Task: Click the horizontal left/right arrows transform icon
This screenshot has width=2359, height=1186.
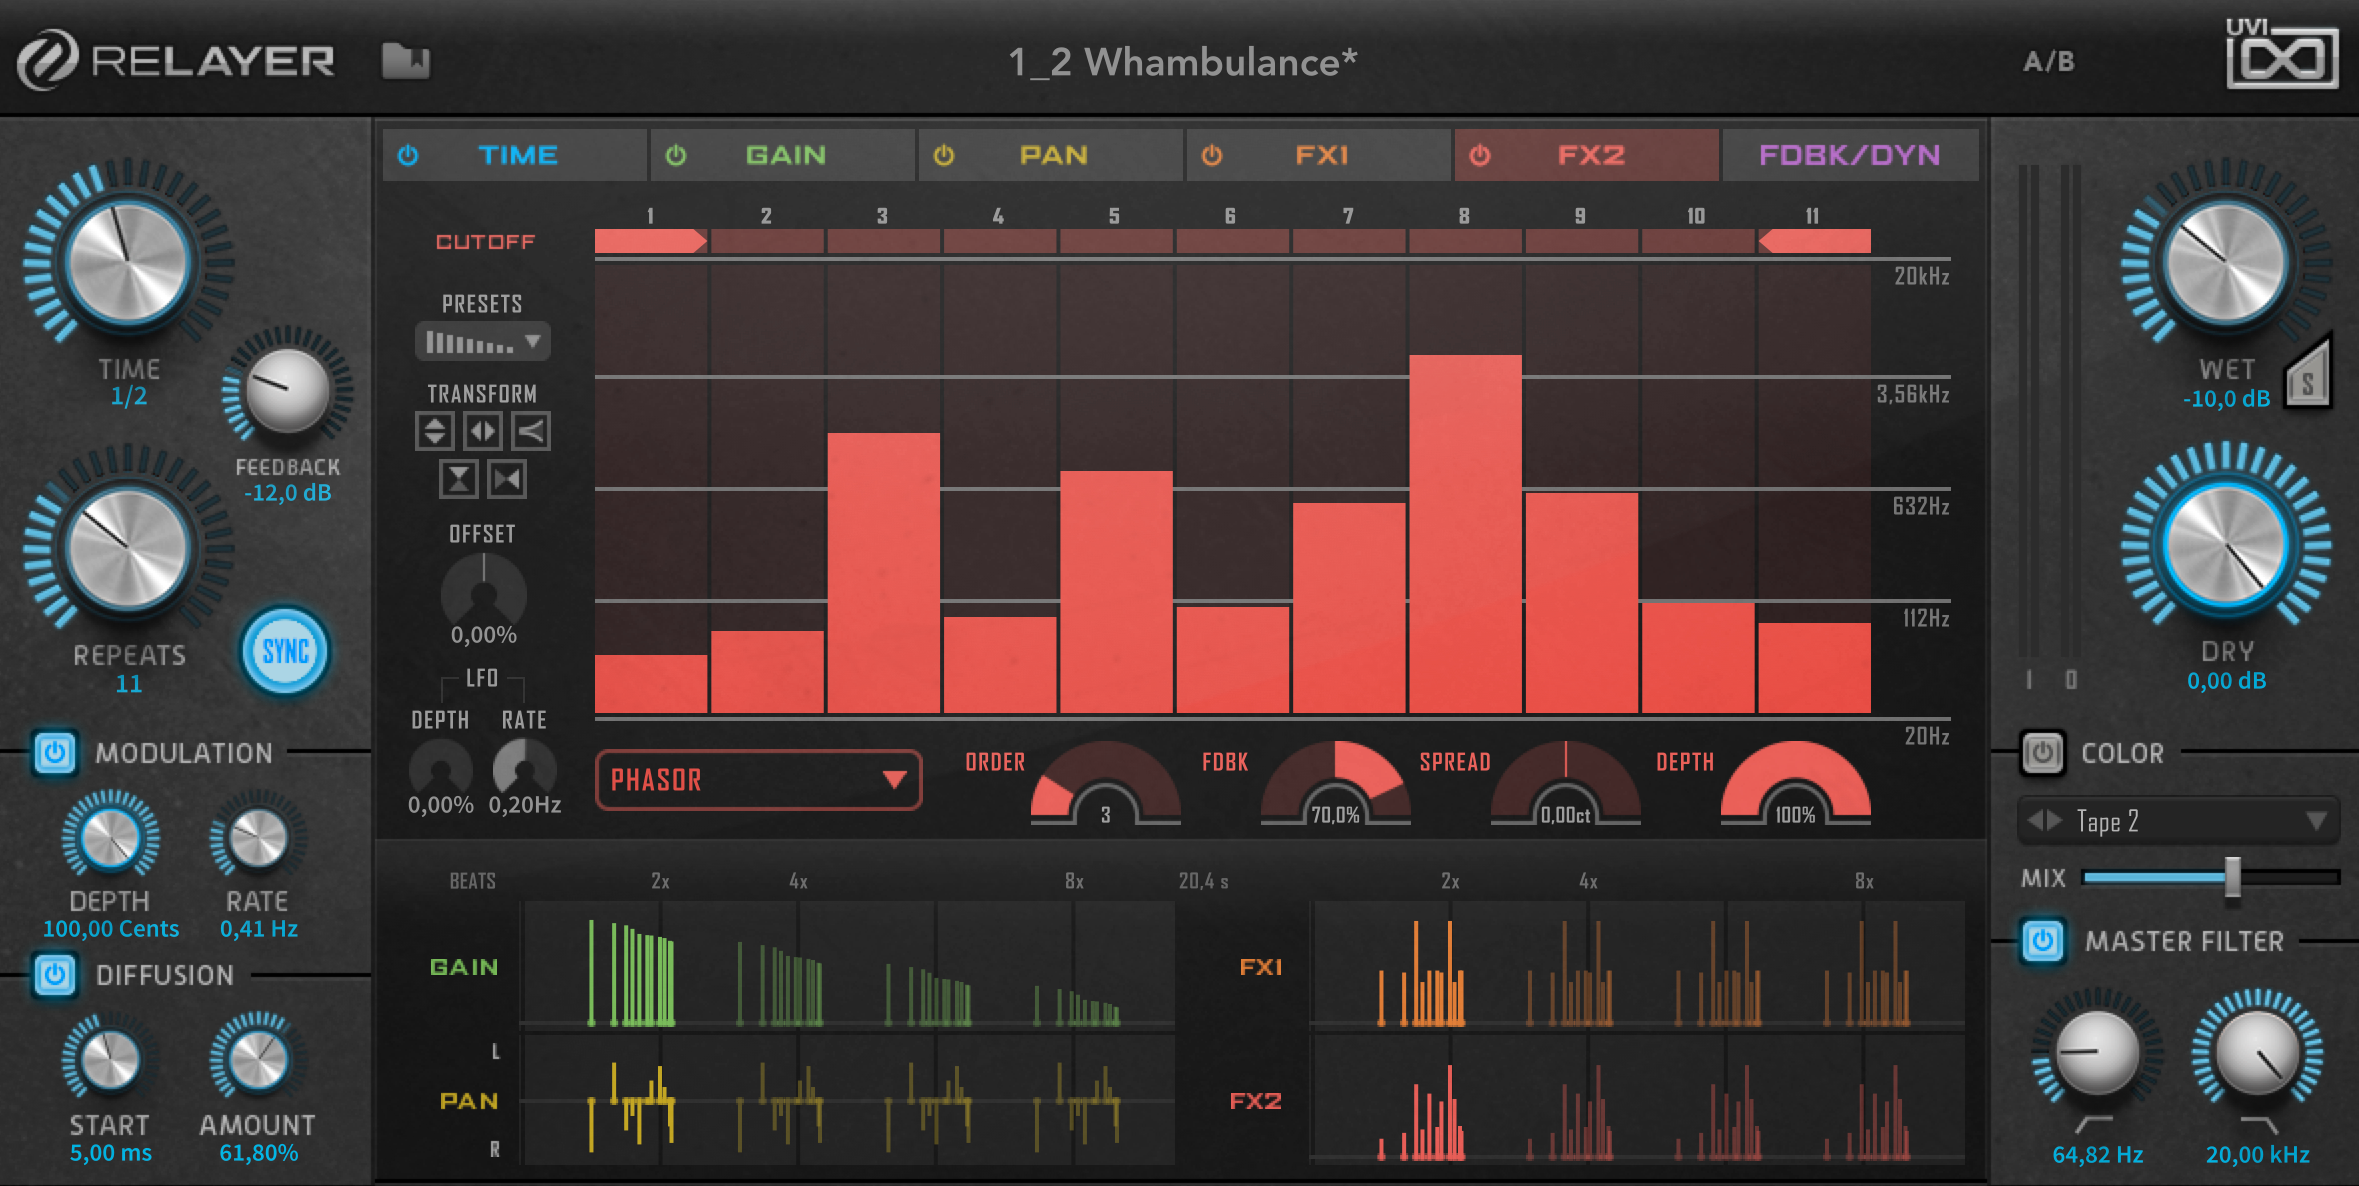Action: tap(483, 432)
